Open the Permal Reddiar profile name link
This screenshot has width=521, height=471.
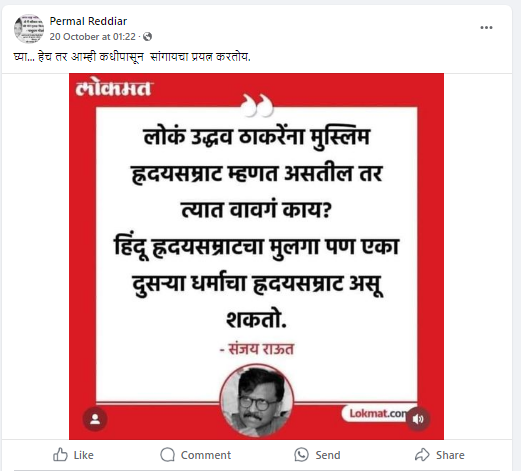(88, 21)
